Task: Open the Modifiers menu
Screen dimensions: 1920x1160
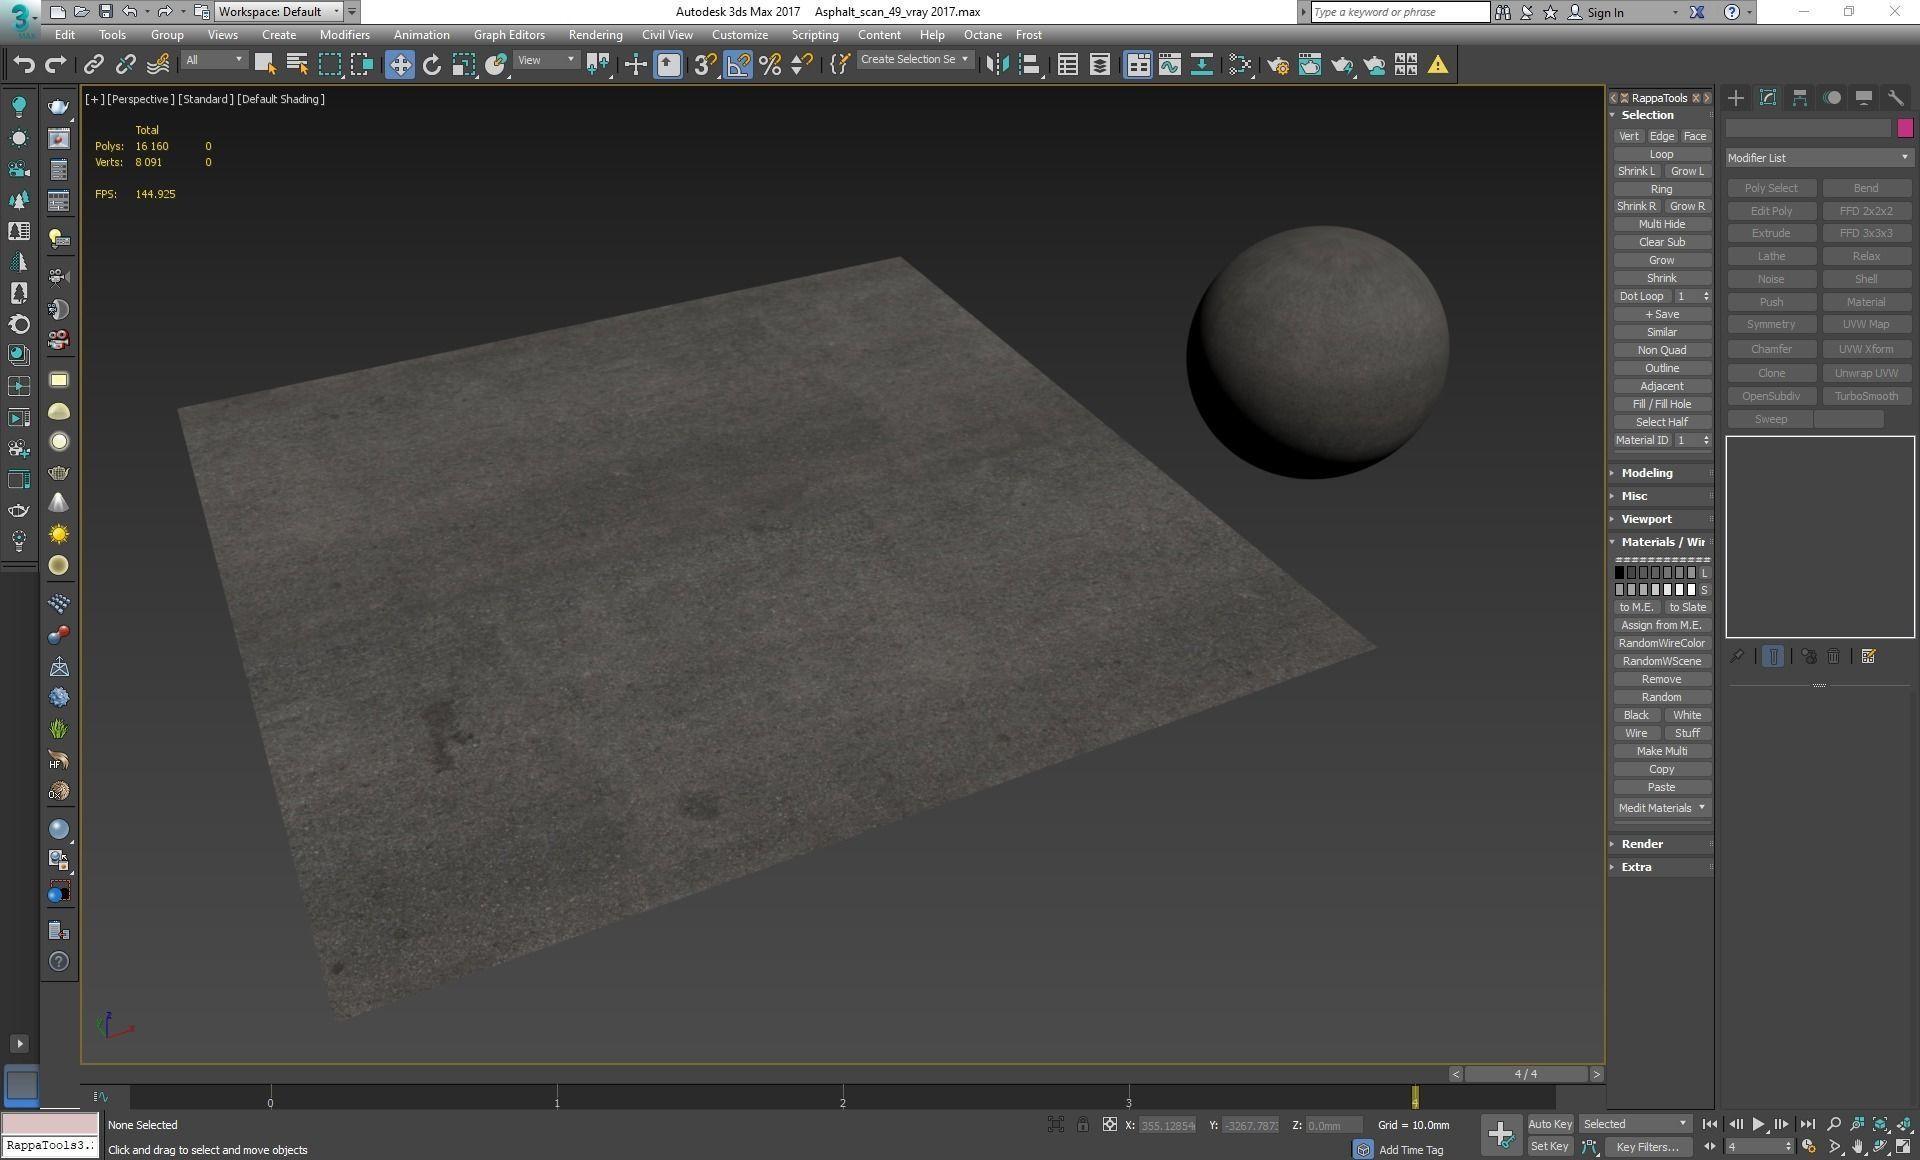Action: click(345, 34)
